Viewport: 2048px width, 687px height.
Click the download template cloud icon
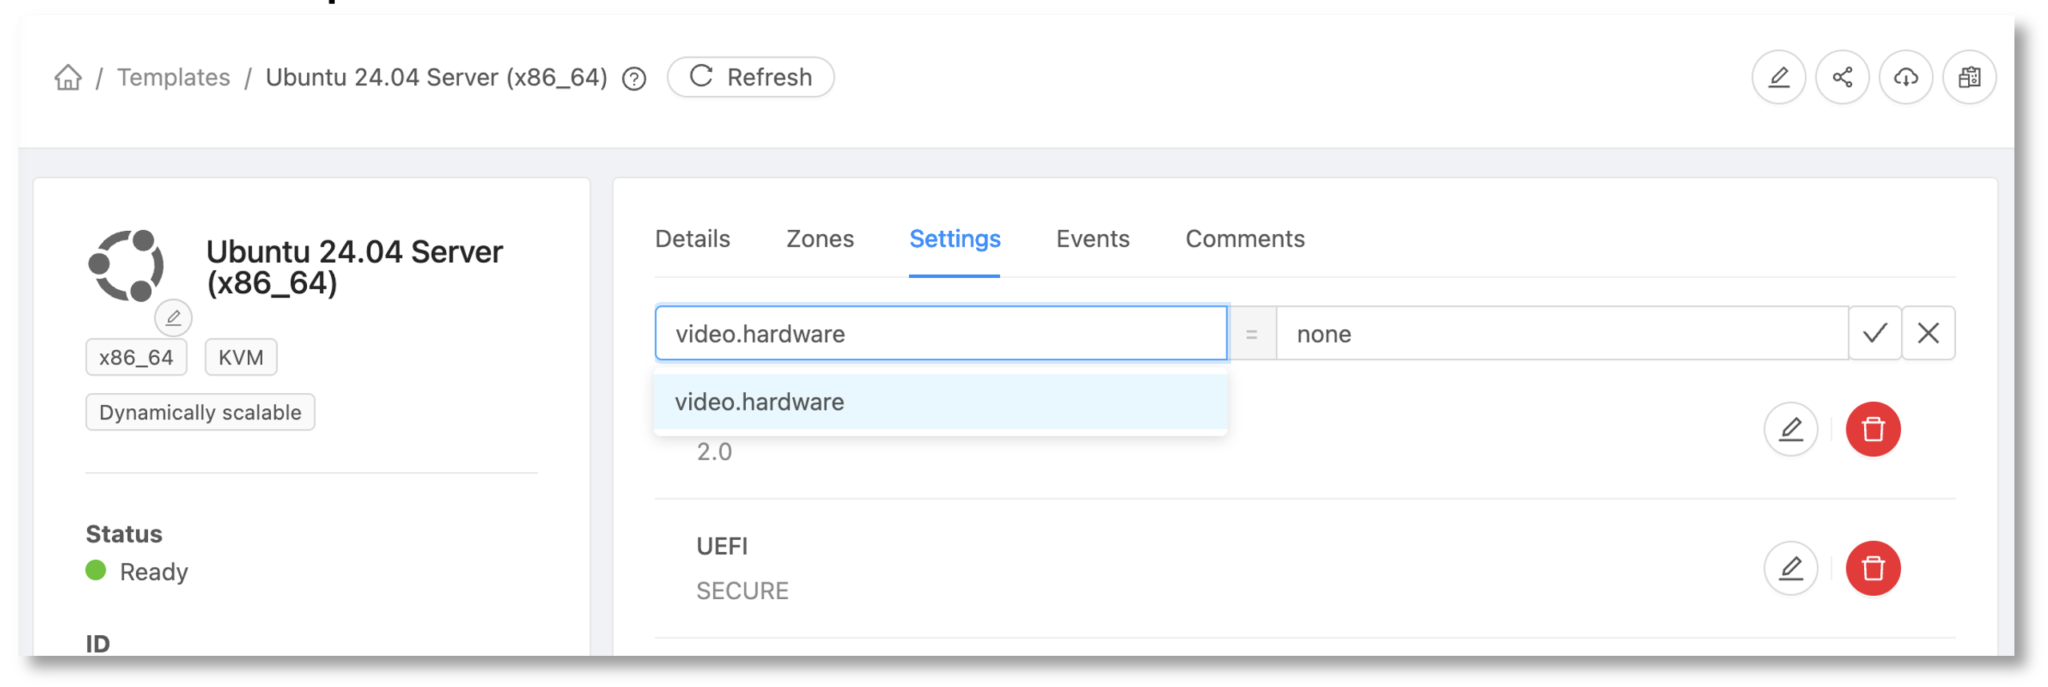1906,77
